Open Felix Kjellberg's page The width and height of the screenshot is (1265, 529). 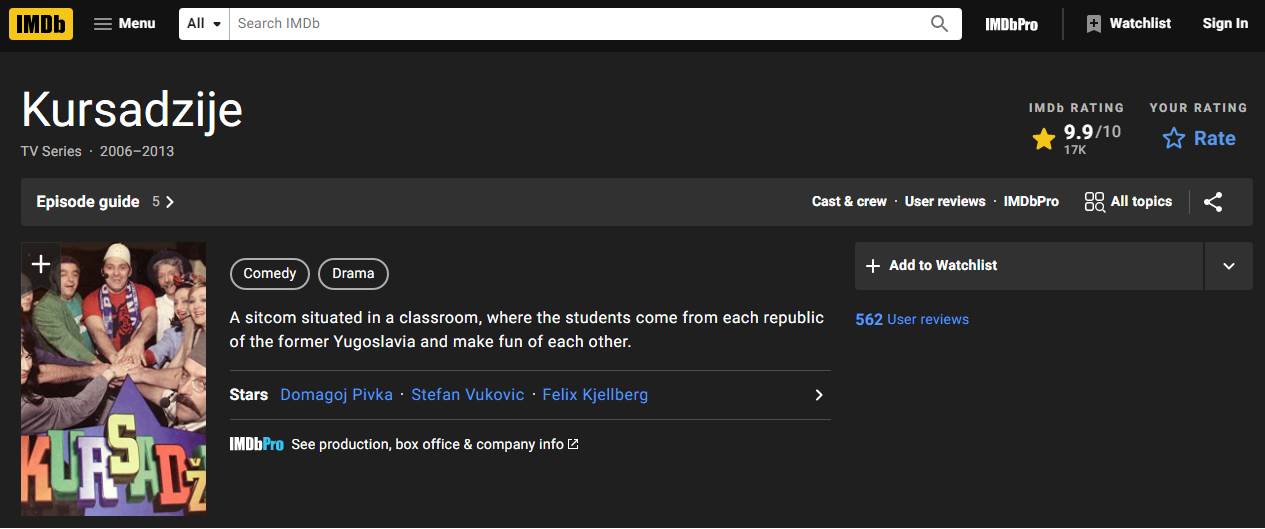[x=595, y=394]
